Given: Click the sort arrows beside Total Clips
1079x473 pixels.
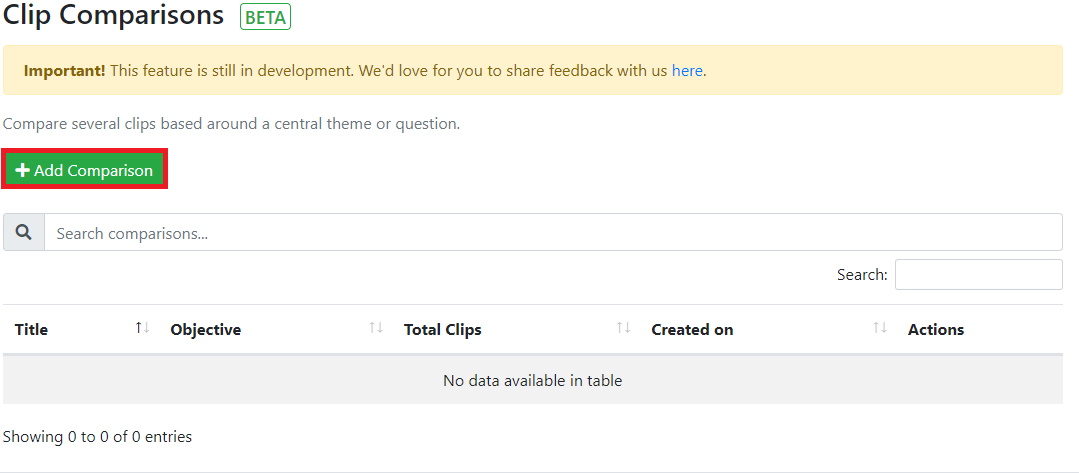Looking at the screenshot, I should pyautogui.click(x=623, y=328).
